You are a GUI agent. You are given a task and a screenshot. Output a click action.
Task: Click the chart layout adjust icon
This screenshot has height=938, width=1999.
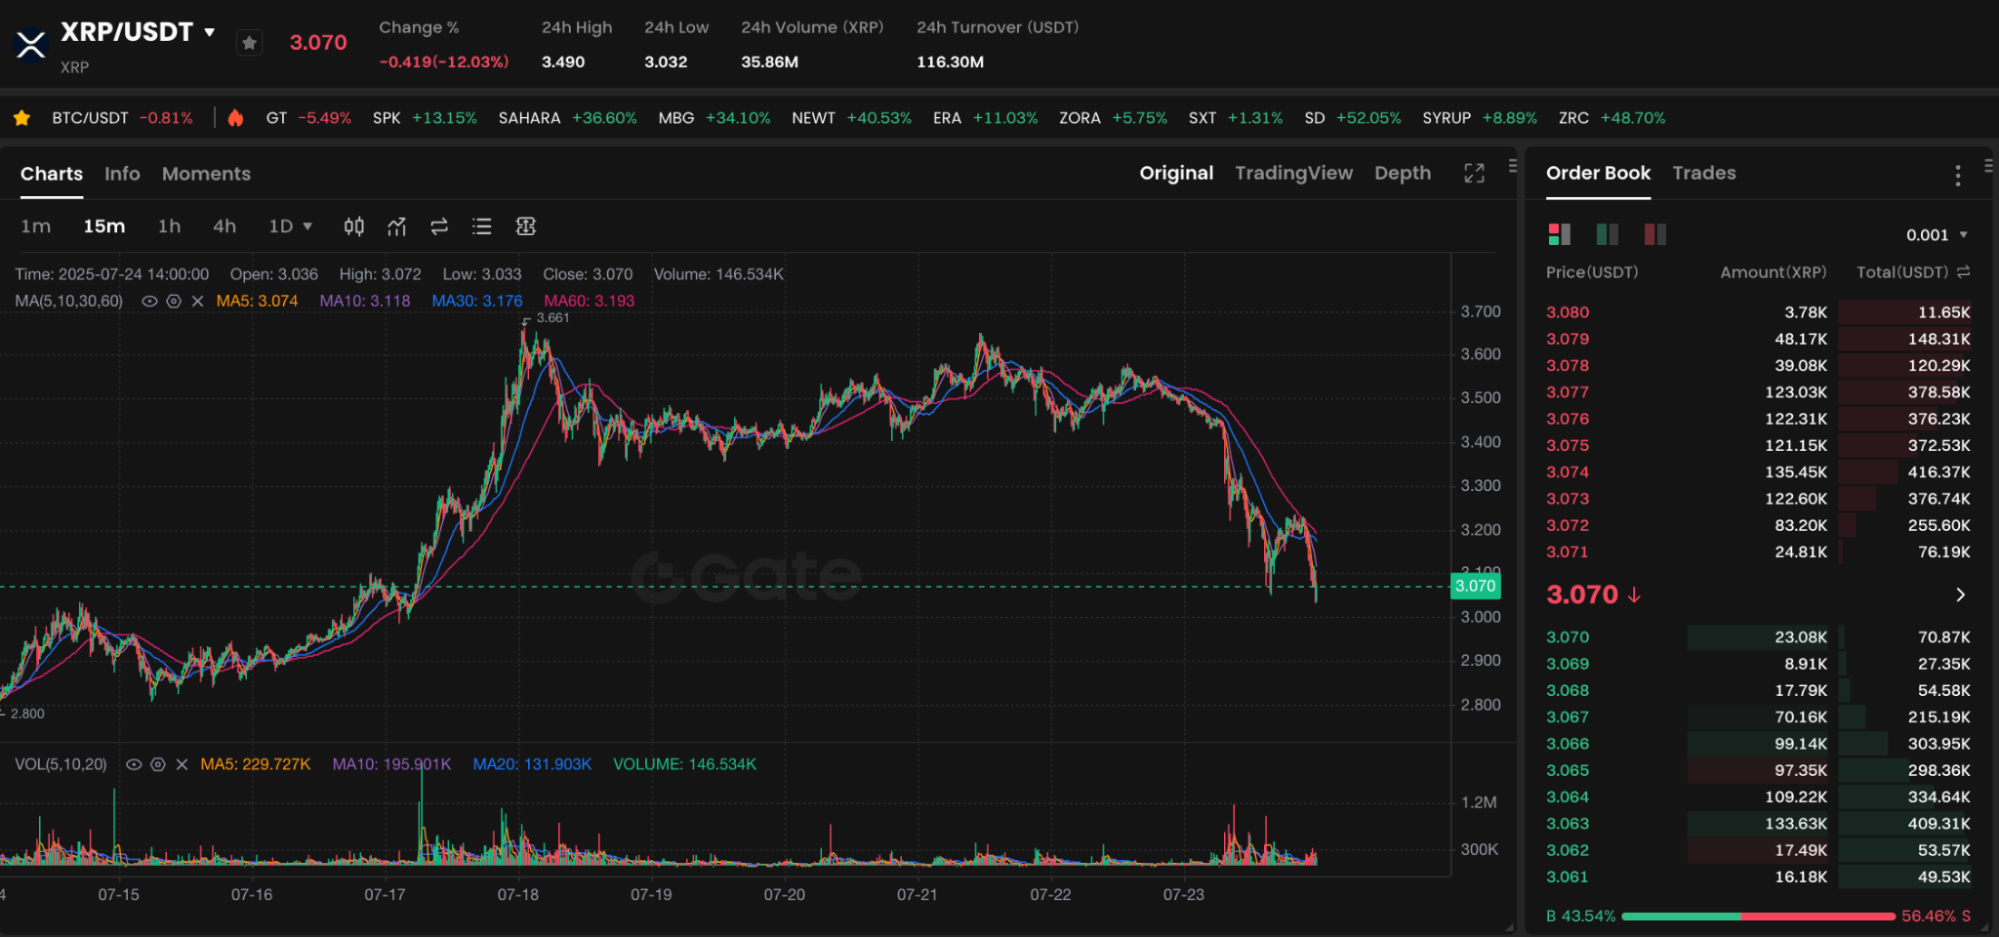[x=526, y=227]
